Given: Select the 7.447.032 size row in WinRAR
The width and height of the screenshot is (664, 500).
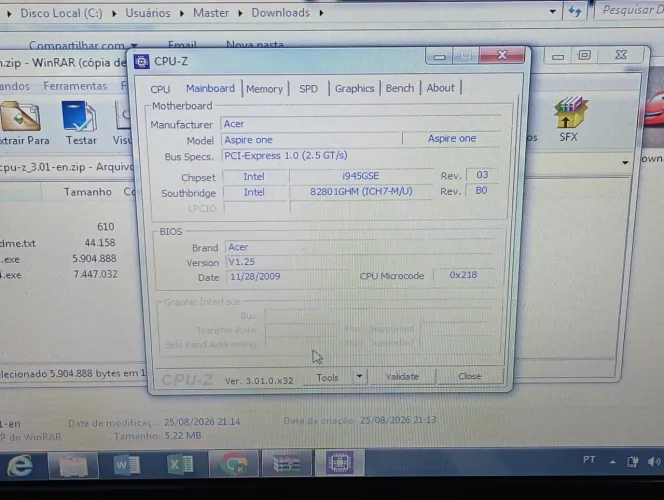Looking at the screenshot, I should pos(95,274).
